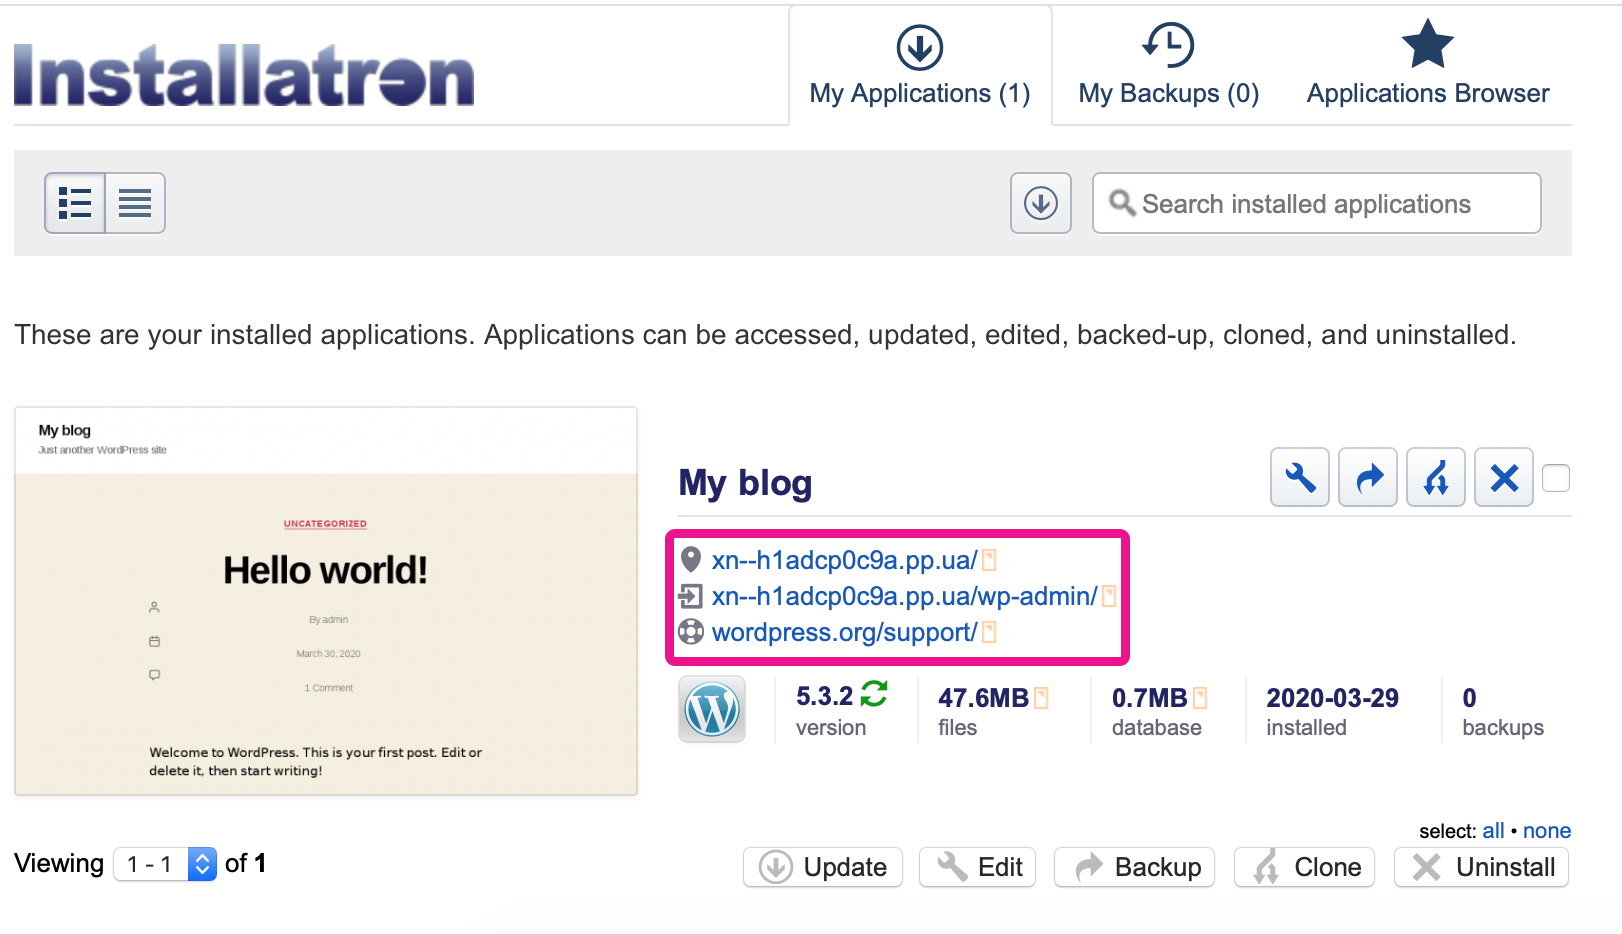The width and height of the screenshot is (1622, 934).
Task: Click the green update-available refresh icon
Action: (x=874, y=694)
